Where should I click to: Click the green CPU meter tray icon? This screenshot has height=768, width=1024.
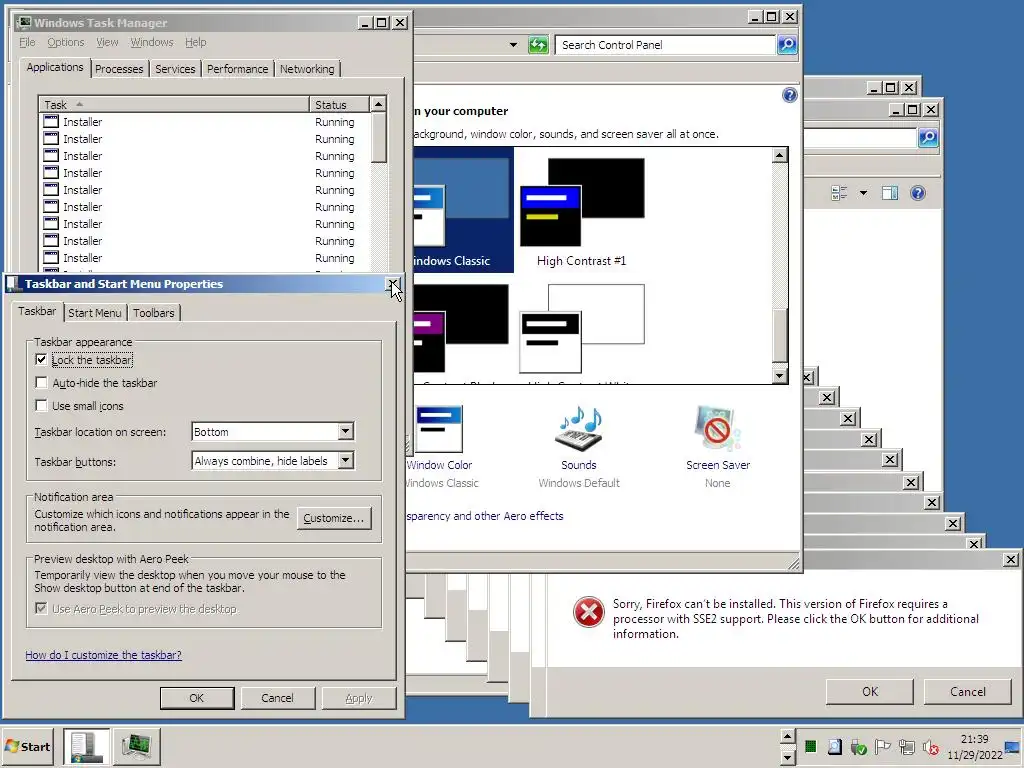[x=810, y=746]
